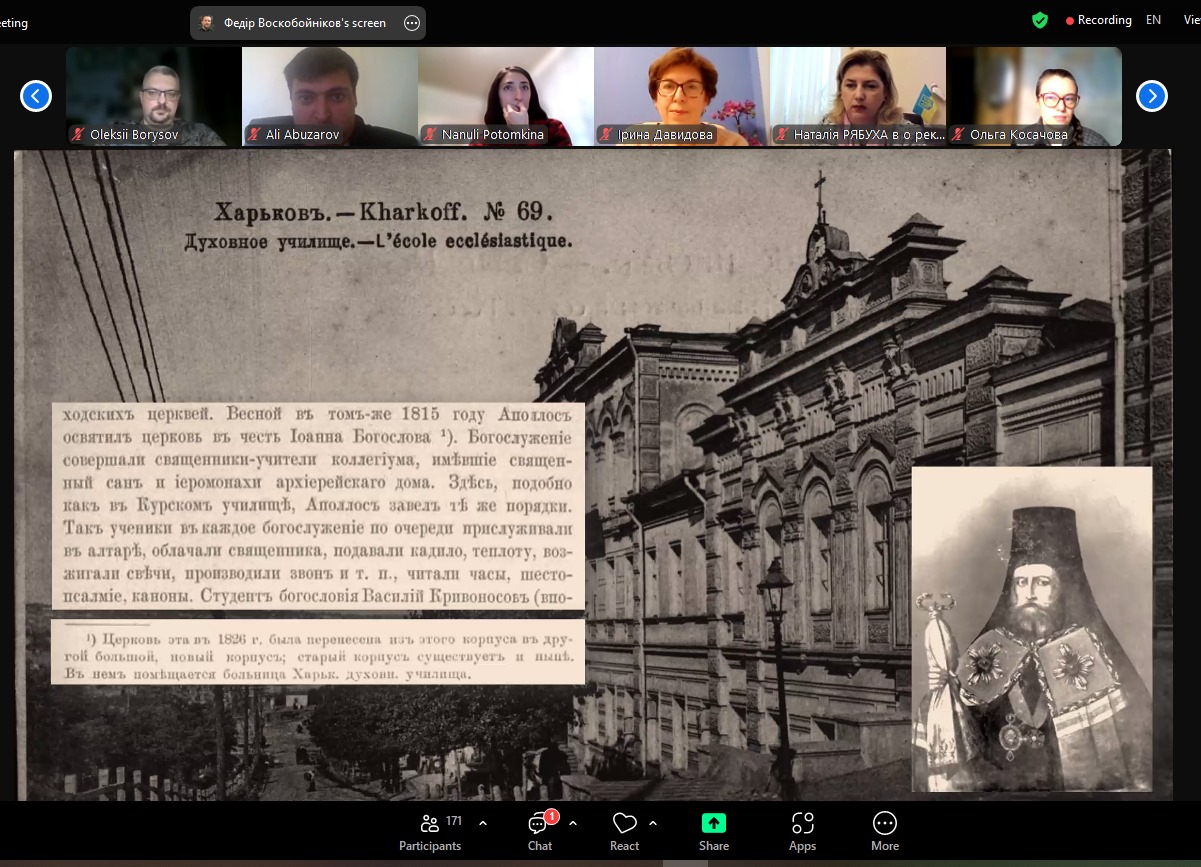
Task: Select Nanuli Potomkina's video thumbnail
Action: click(505, 96)
